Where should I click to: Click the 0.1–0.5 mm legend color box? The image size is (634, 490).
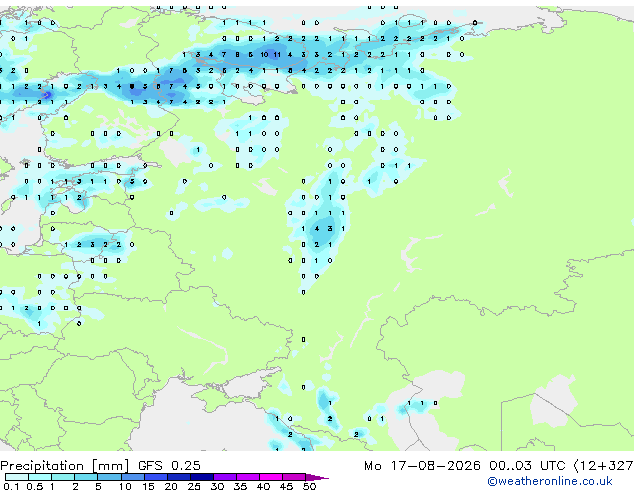(17, 477)
